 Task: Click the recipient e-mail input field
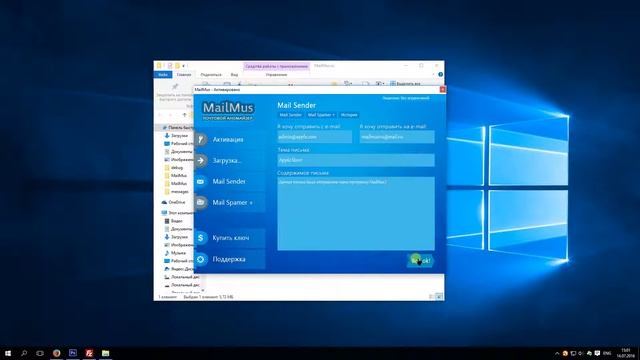[x=397, y=137]
